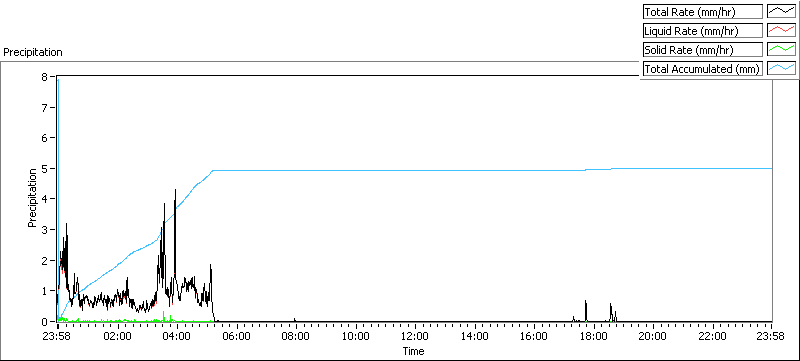Click the 10:00 x-axis tick label
This screenshot has height=361, width=800.
pos(356,337)
